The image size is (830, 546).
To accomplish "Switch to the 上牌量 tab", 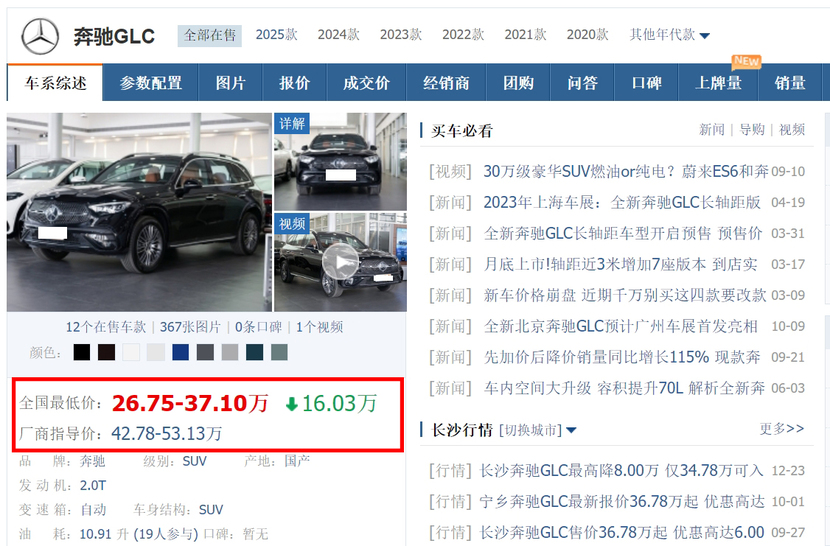I will pos(718,83).
